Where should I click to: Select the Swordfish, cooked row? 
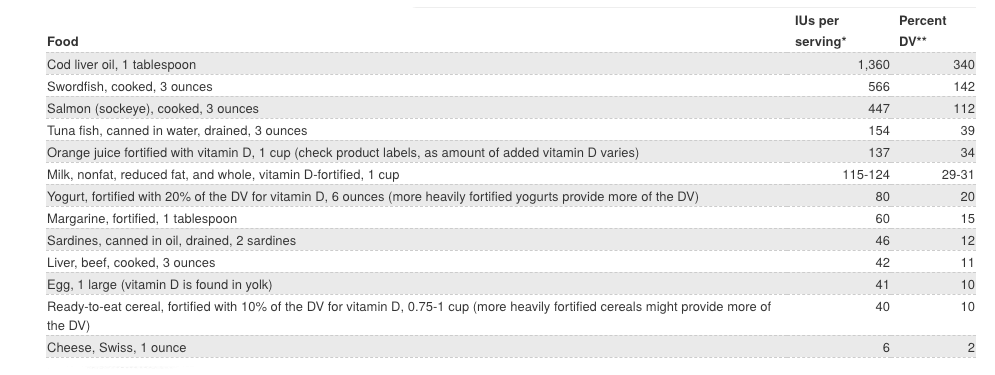[511, 87]
